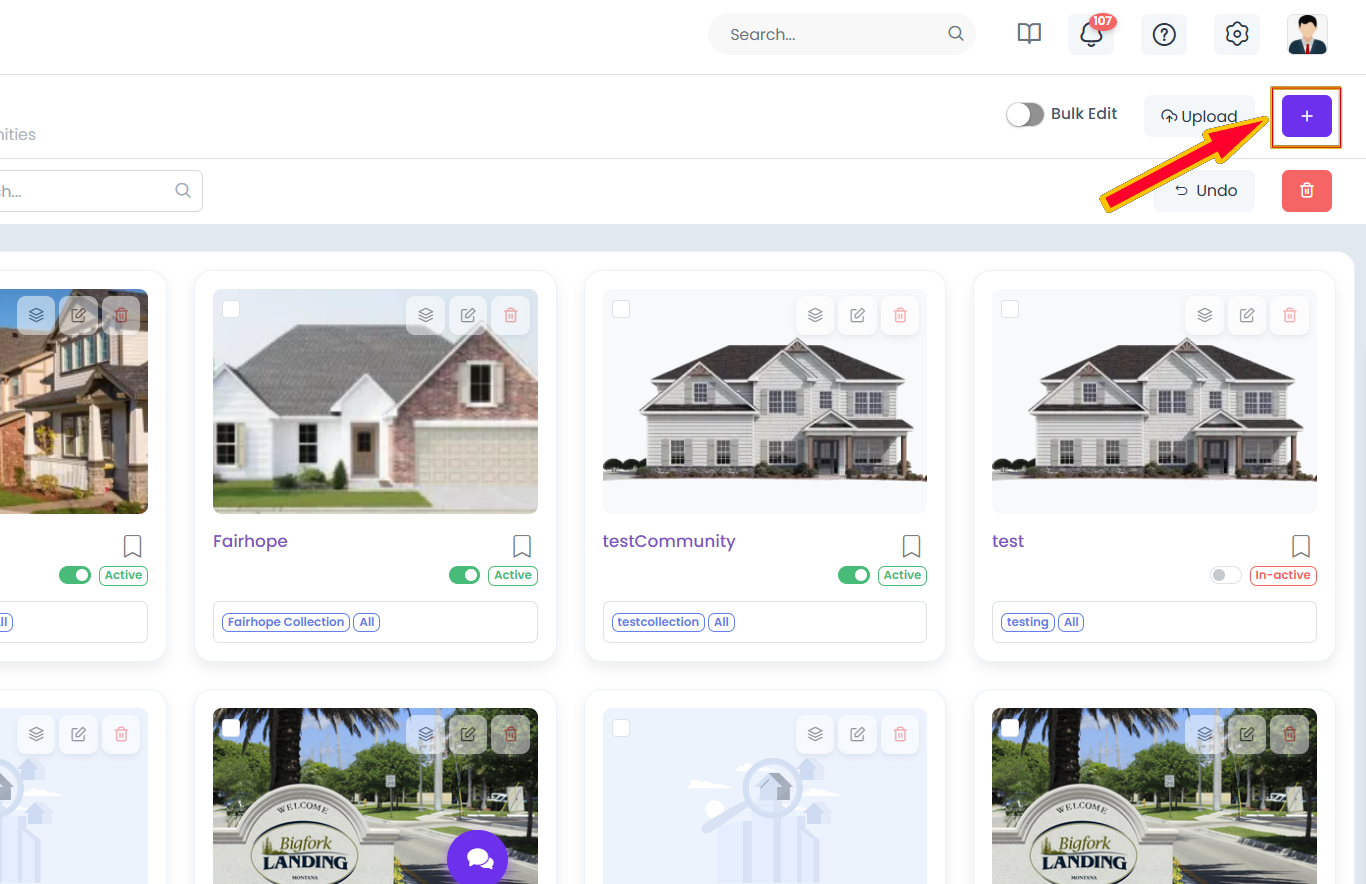
Task: Click the Upload button
Action: click(1199, 116)
